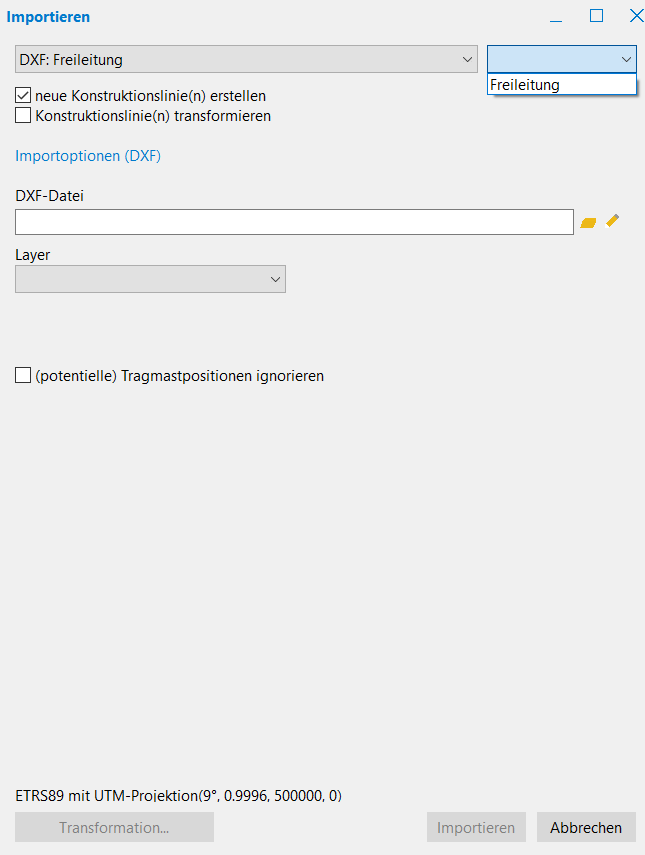Click the yellow folder browse icon

[588, 222]
